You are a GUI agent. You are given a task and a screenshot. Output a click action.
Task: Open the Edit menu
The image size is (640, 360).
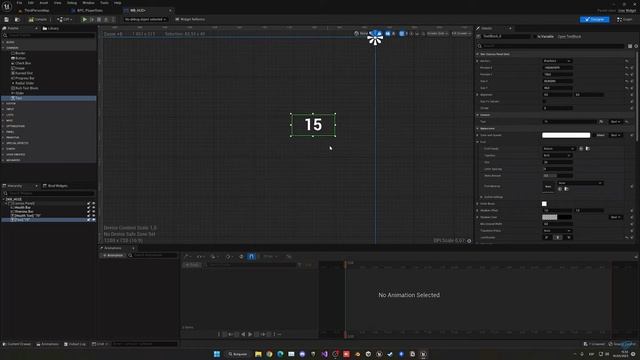pyautogui.click(x=31, y=3)
